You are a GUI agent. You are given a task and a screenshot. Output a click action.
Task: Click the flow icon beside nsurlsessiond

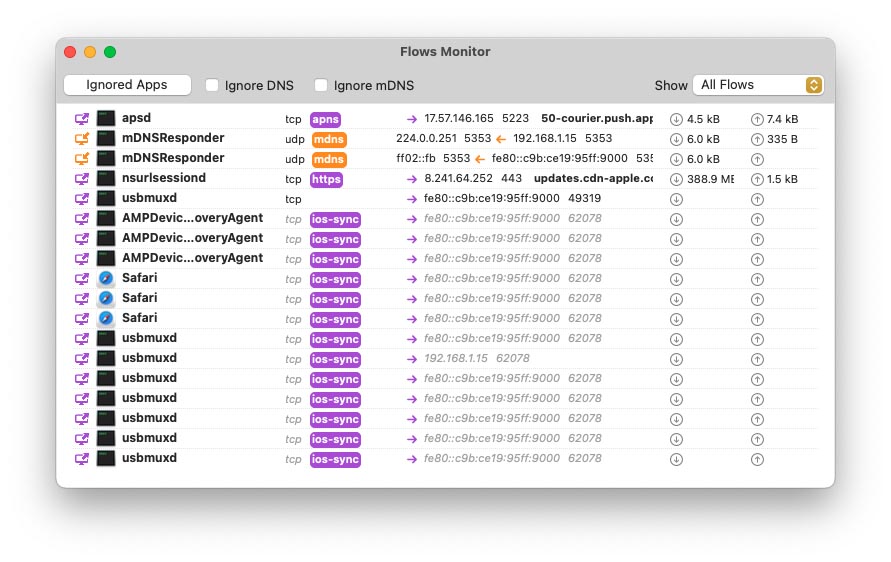click(x=82, y=178)
